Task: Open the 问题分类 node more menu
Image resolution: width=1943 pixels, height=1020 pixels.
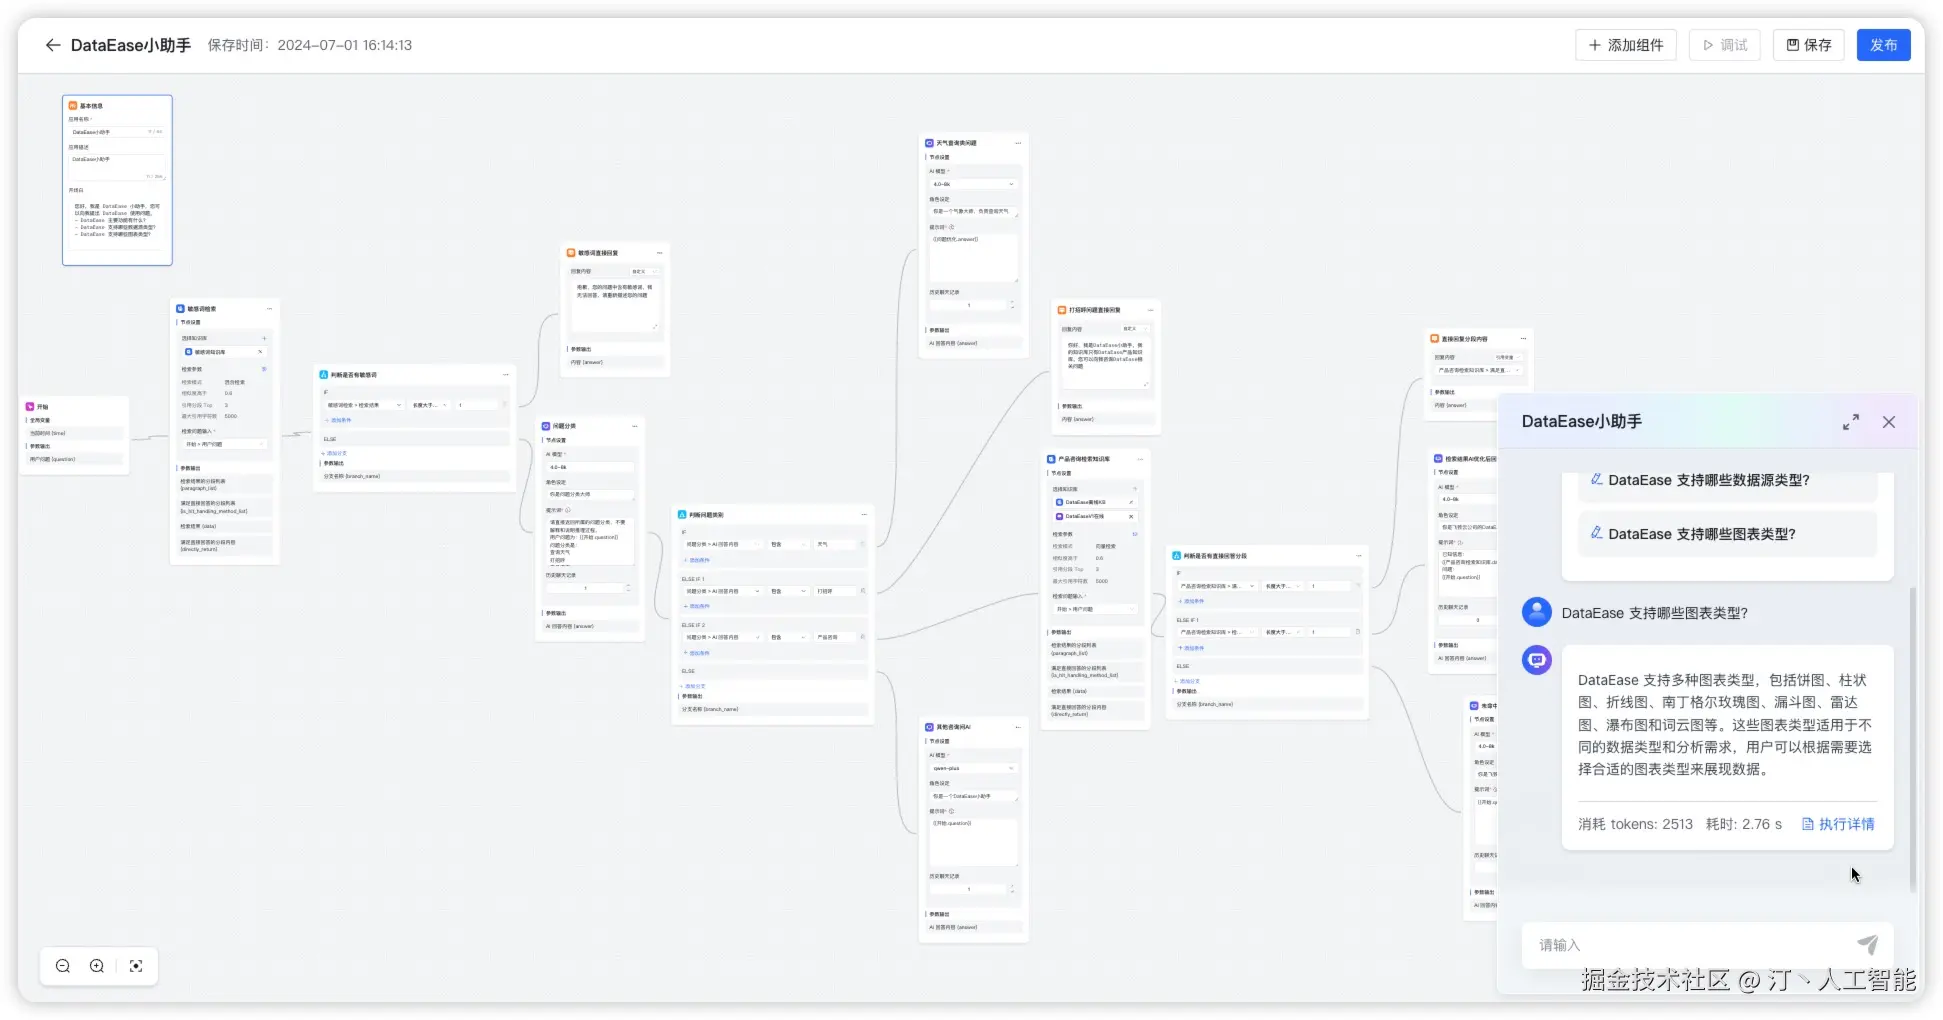Action: (634, 426)
